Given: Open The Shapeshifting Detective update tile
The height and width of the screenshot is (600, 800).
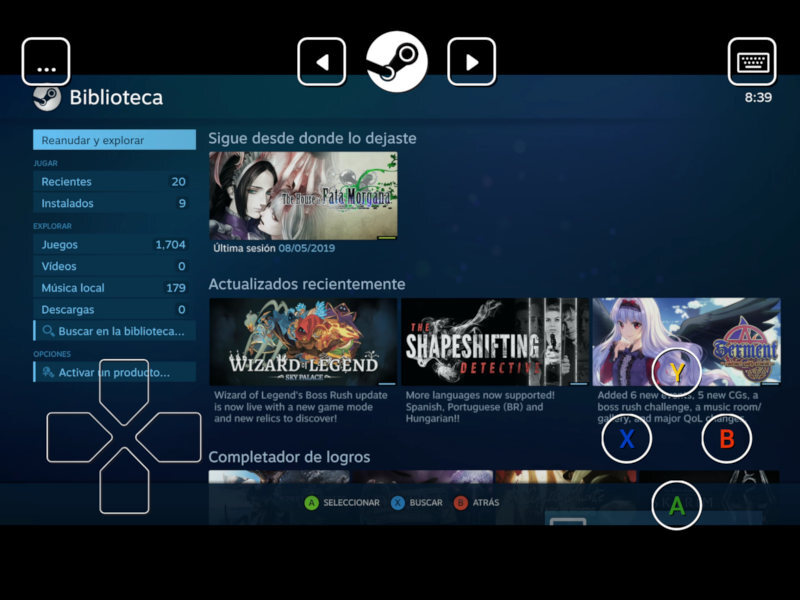Looking at the screenshot, I should pos(488,340).
